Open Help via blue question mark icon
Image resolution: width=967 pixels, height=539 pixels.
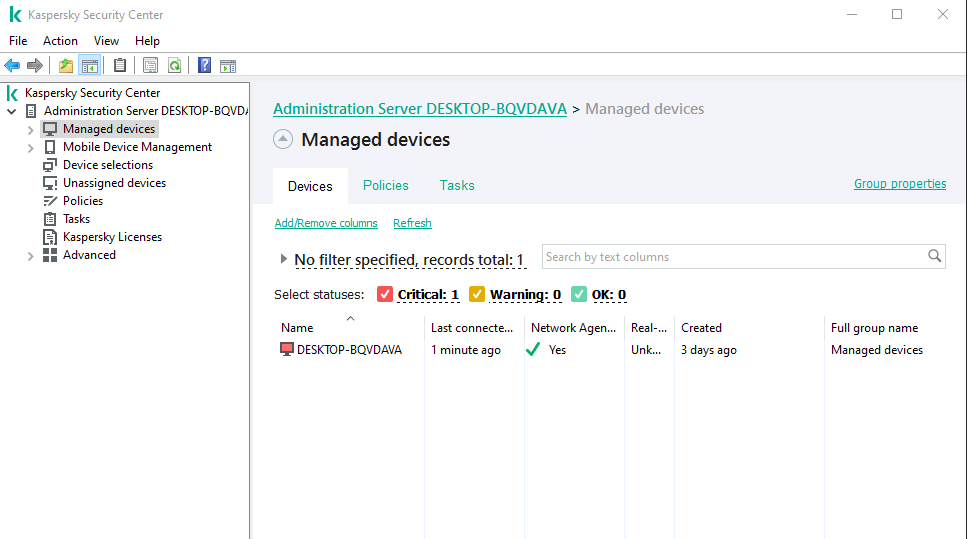(x=204, y=66)
